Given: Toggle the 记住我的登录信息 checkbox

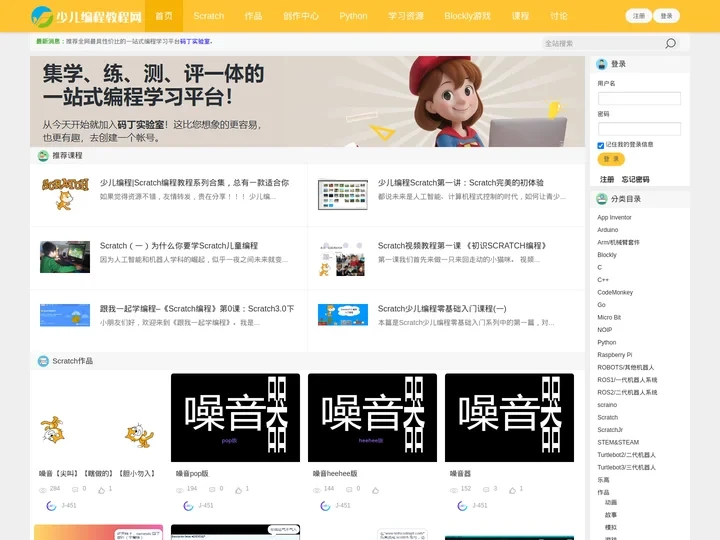Looking at the screenshot, I should 601,146.
